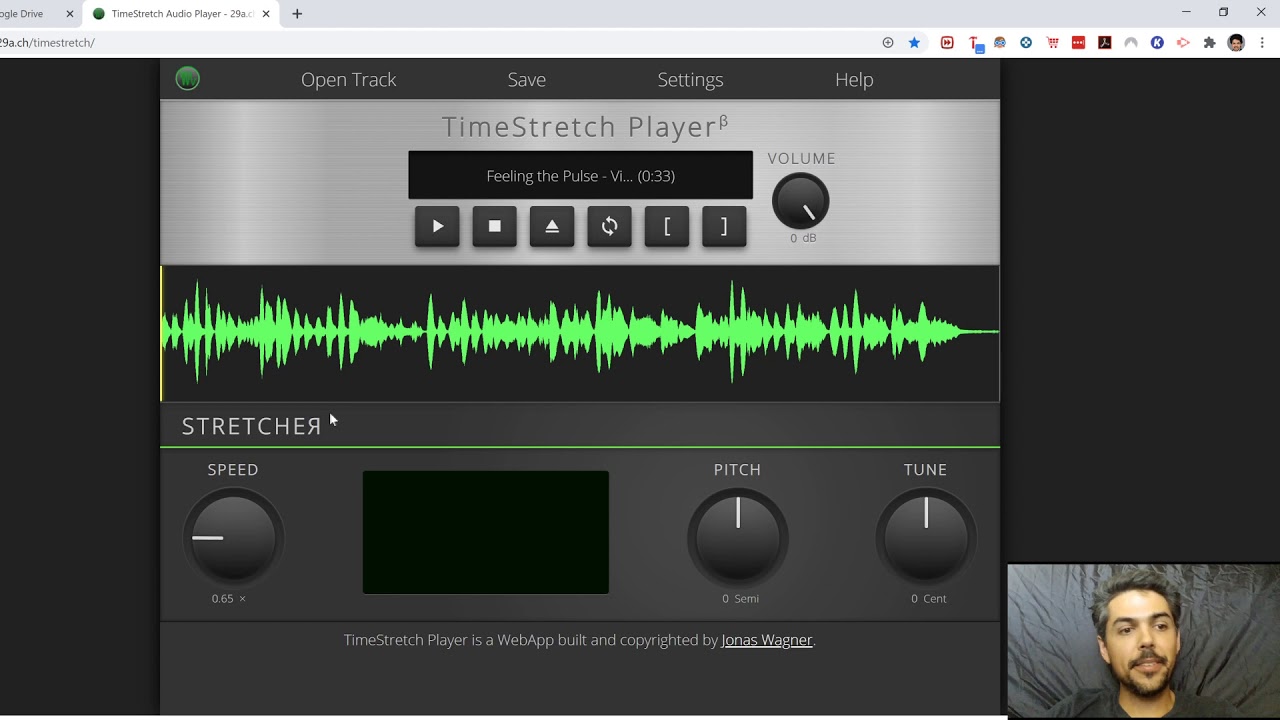Click the red T extension icon

pos(976,44)
